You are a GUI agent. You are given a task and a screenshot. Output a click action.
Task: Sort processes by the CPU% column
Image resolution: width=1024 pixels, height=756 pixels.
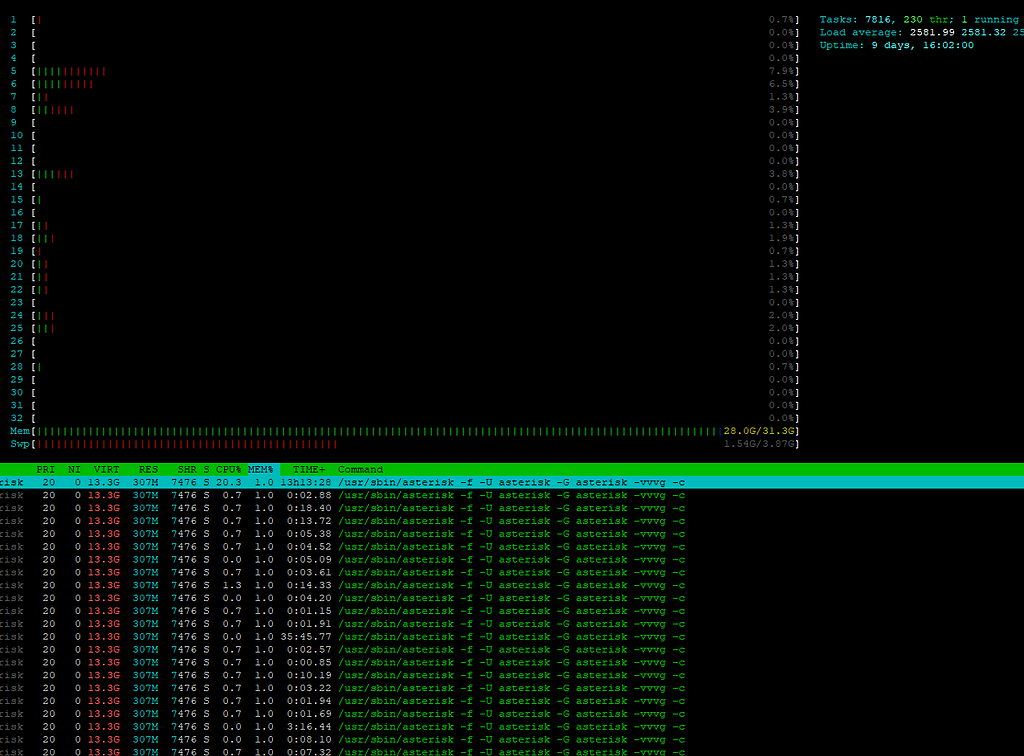(227, 468)
